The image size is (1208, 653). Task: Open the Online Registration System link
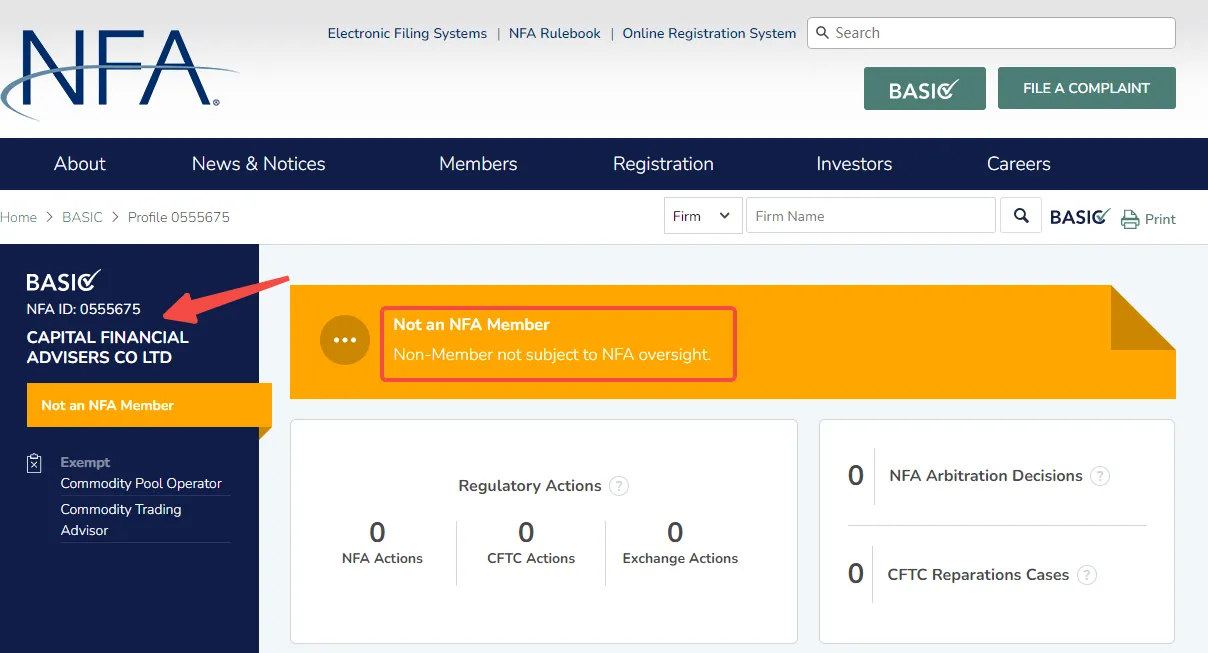(x=709, y=33)
